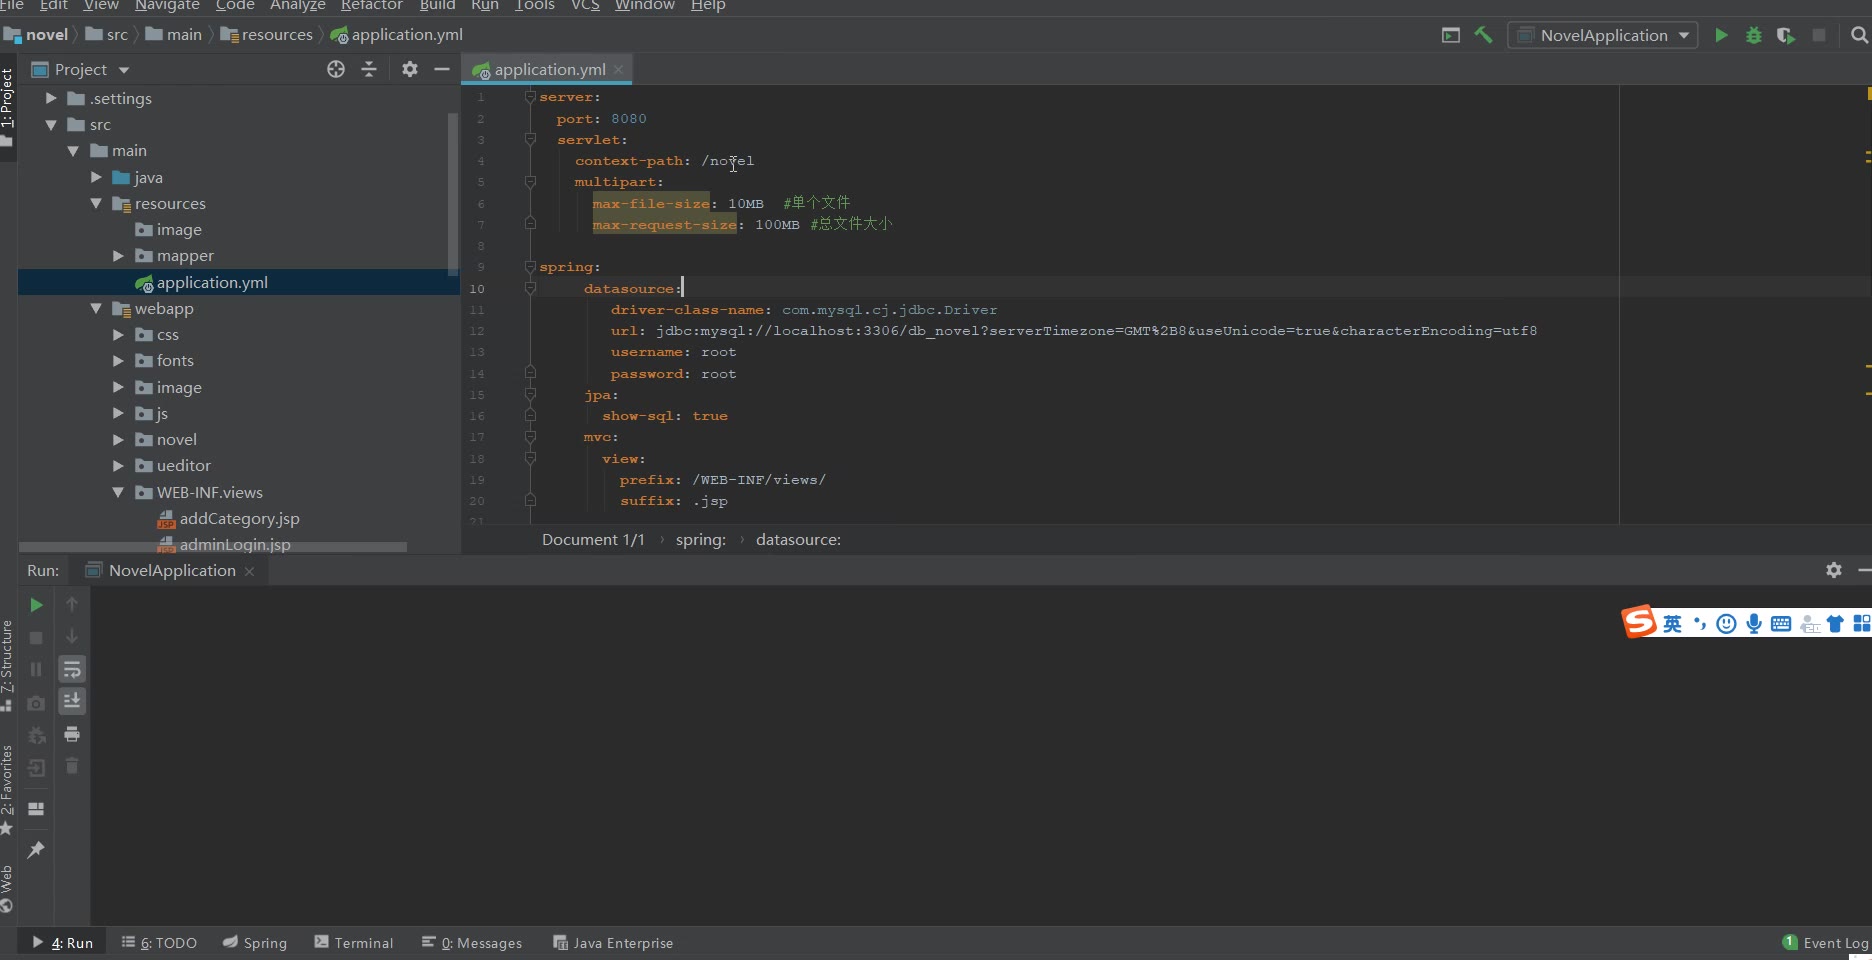Viewport: 1872px width, 960px height.
Task: Print the Run console output via printer icon
Action: click(x=72, y=734)
